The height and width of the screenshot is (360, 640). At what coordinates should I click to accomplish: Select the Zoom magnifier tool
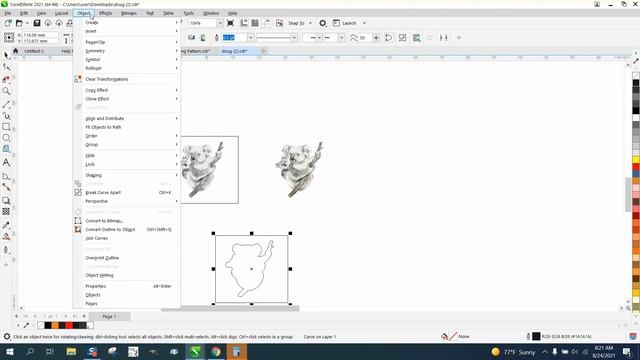click(x=6, y=91)
